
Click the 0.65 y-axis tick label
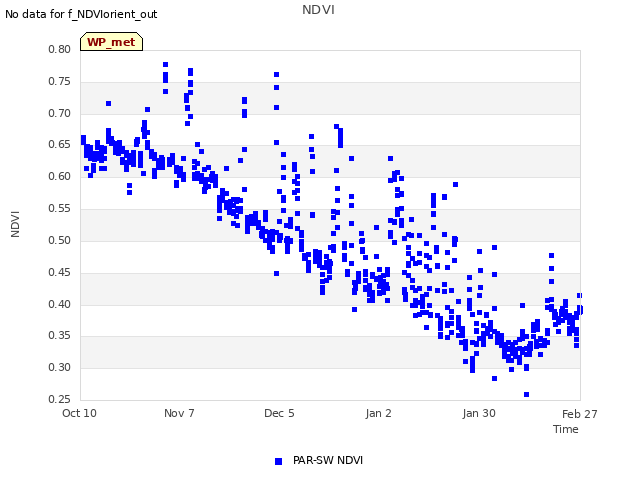coord(60,144)
